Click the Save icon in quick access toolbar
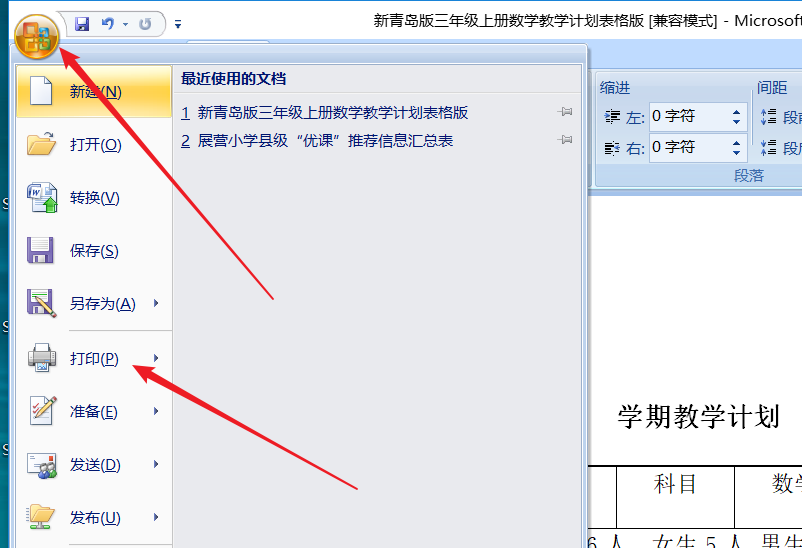The height and width of the screenshot is (548, 802). coord(82,24)
